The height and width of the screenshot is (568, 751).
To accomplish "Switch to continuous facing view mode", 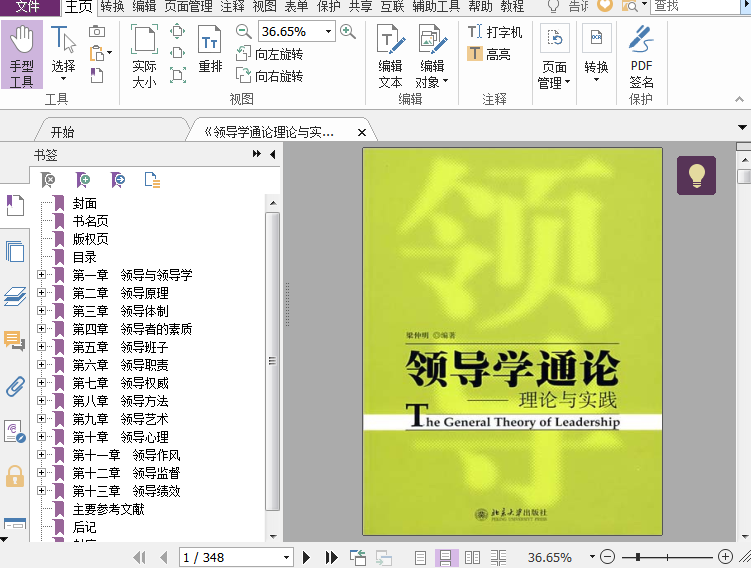I will (499, 557).
